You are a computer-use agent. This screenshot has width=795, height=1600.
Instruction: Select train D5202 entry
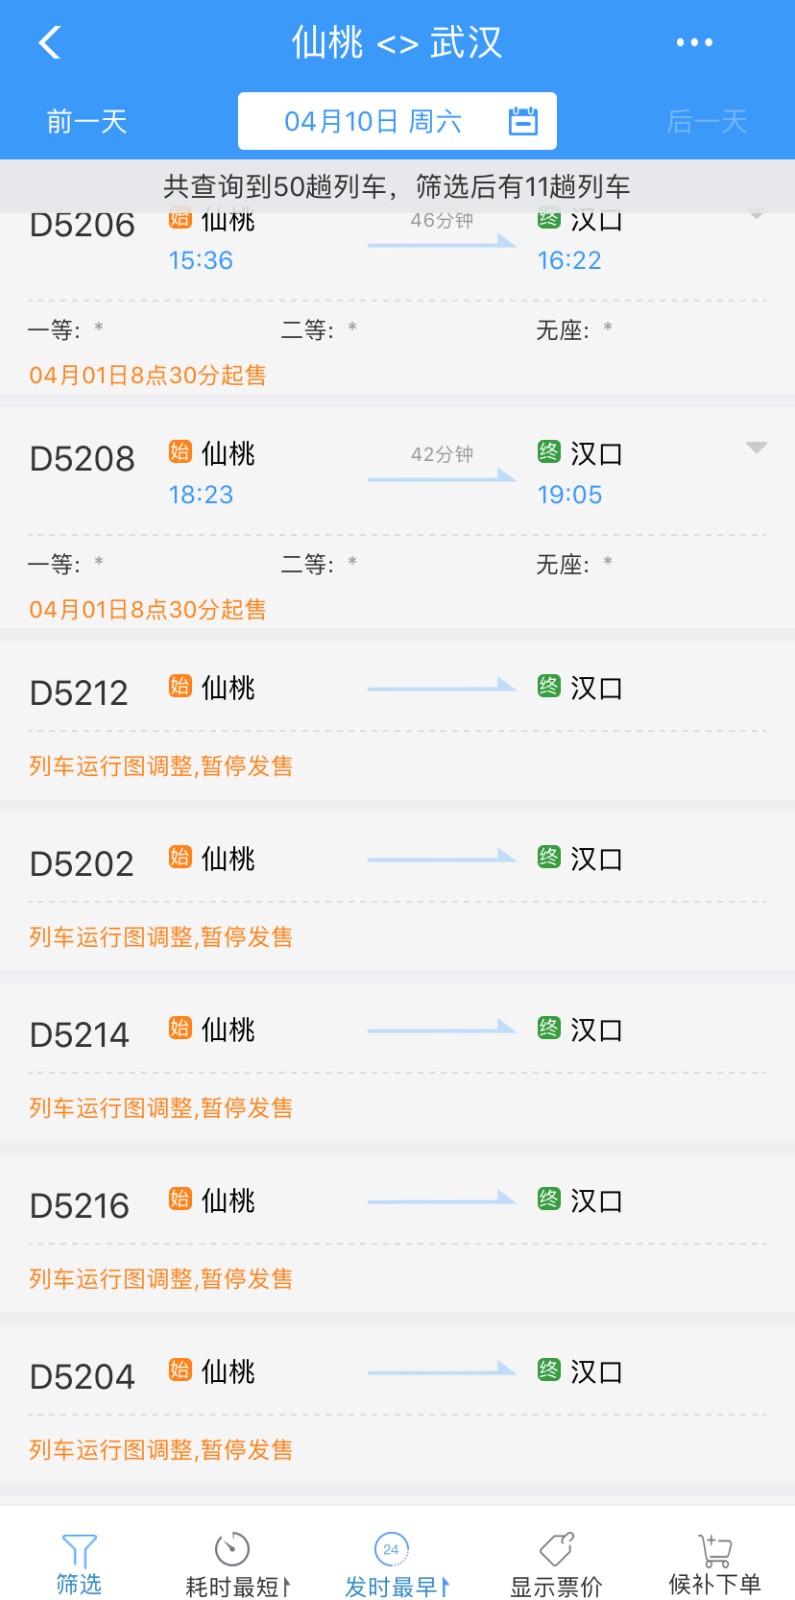[x=397, y=892]
